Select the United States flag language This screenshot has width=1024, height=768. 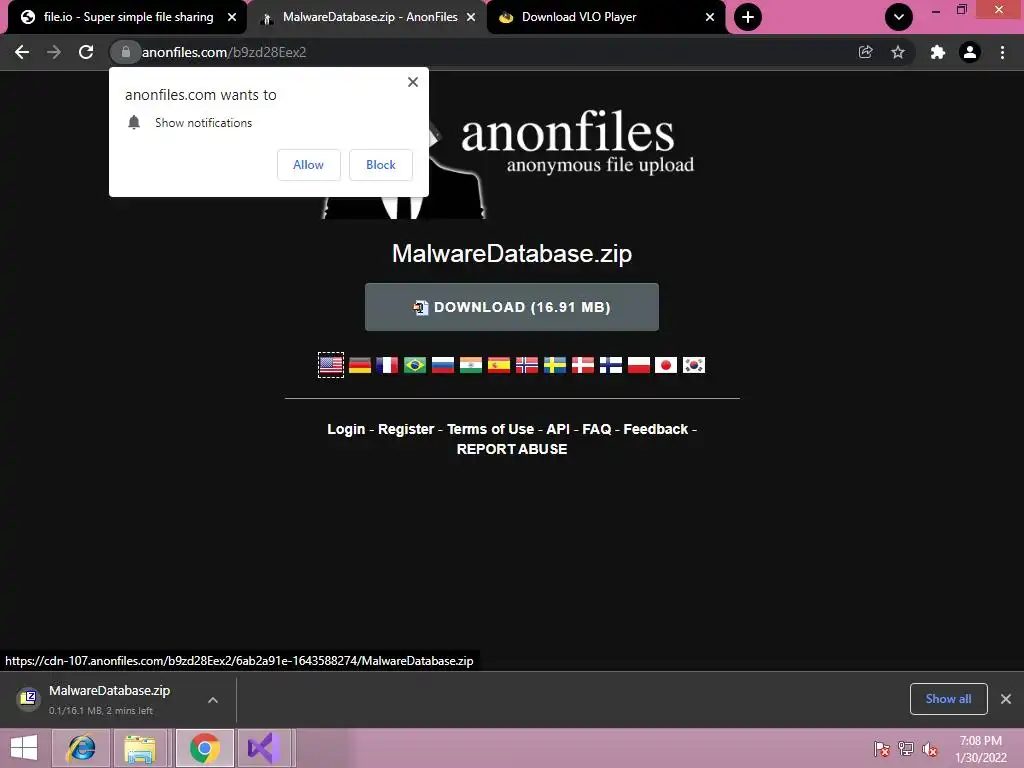(x=331, y=364)
